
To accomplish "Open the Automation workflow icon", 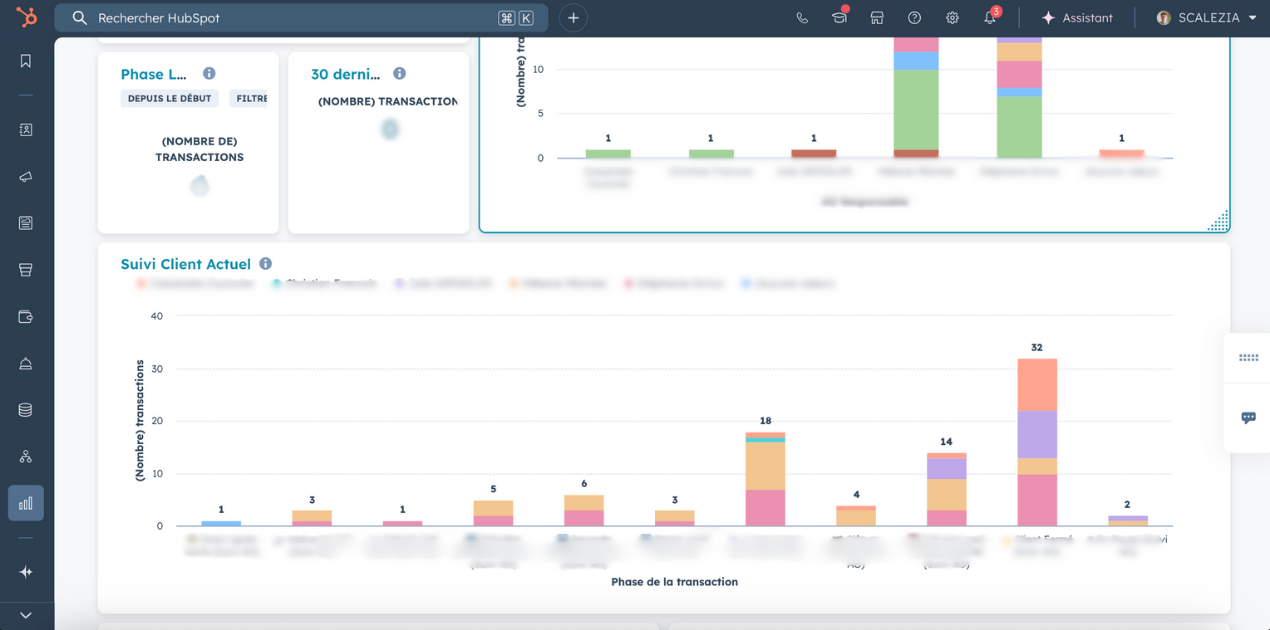I will pos(26,456).
